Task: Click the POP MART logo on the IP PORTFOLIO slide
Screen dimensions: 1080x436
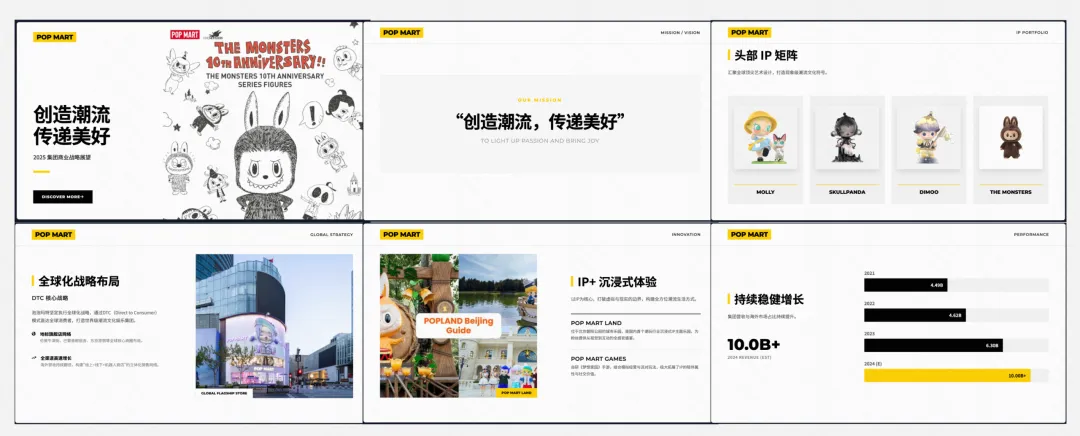Action: click(749, 32)
